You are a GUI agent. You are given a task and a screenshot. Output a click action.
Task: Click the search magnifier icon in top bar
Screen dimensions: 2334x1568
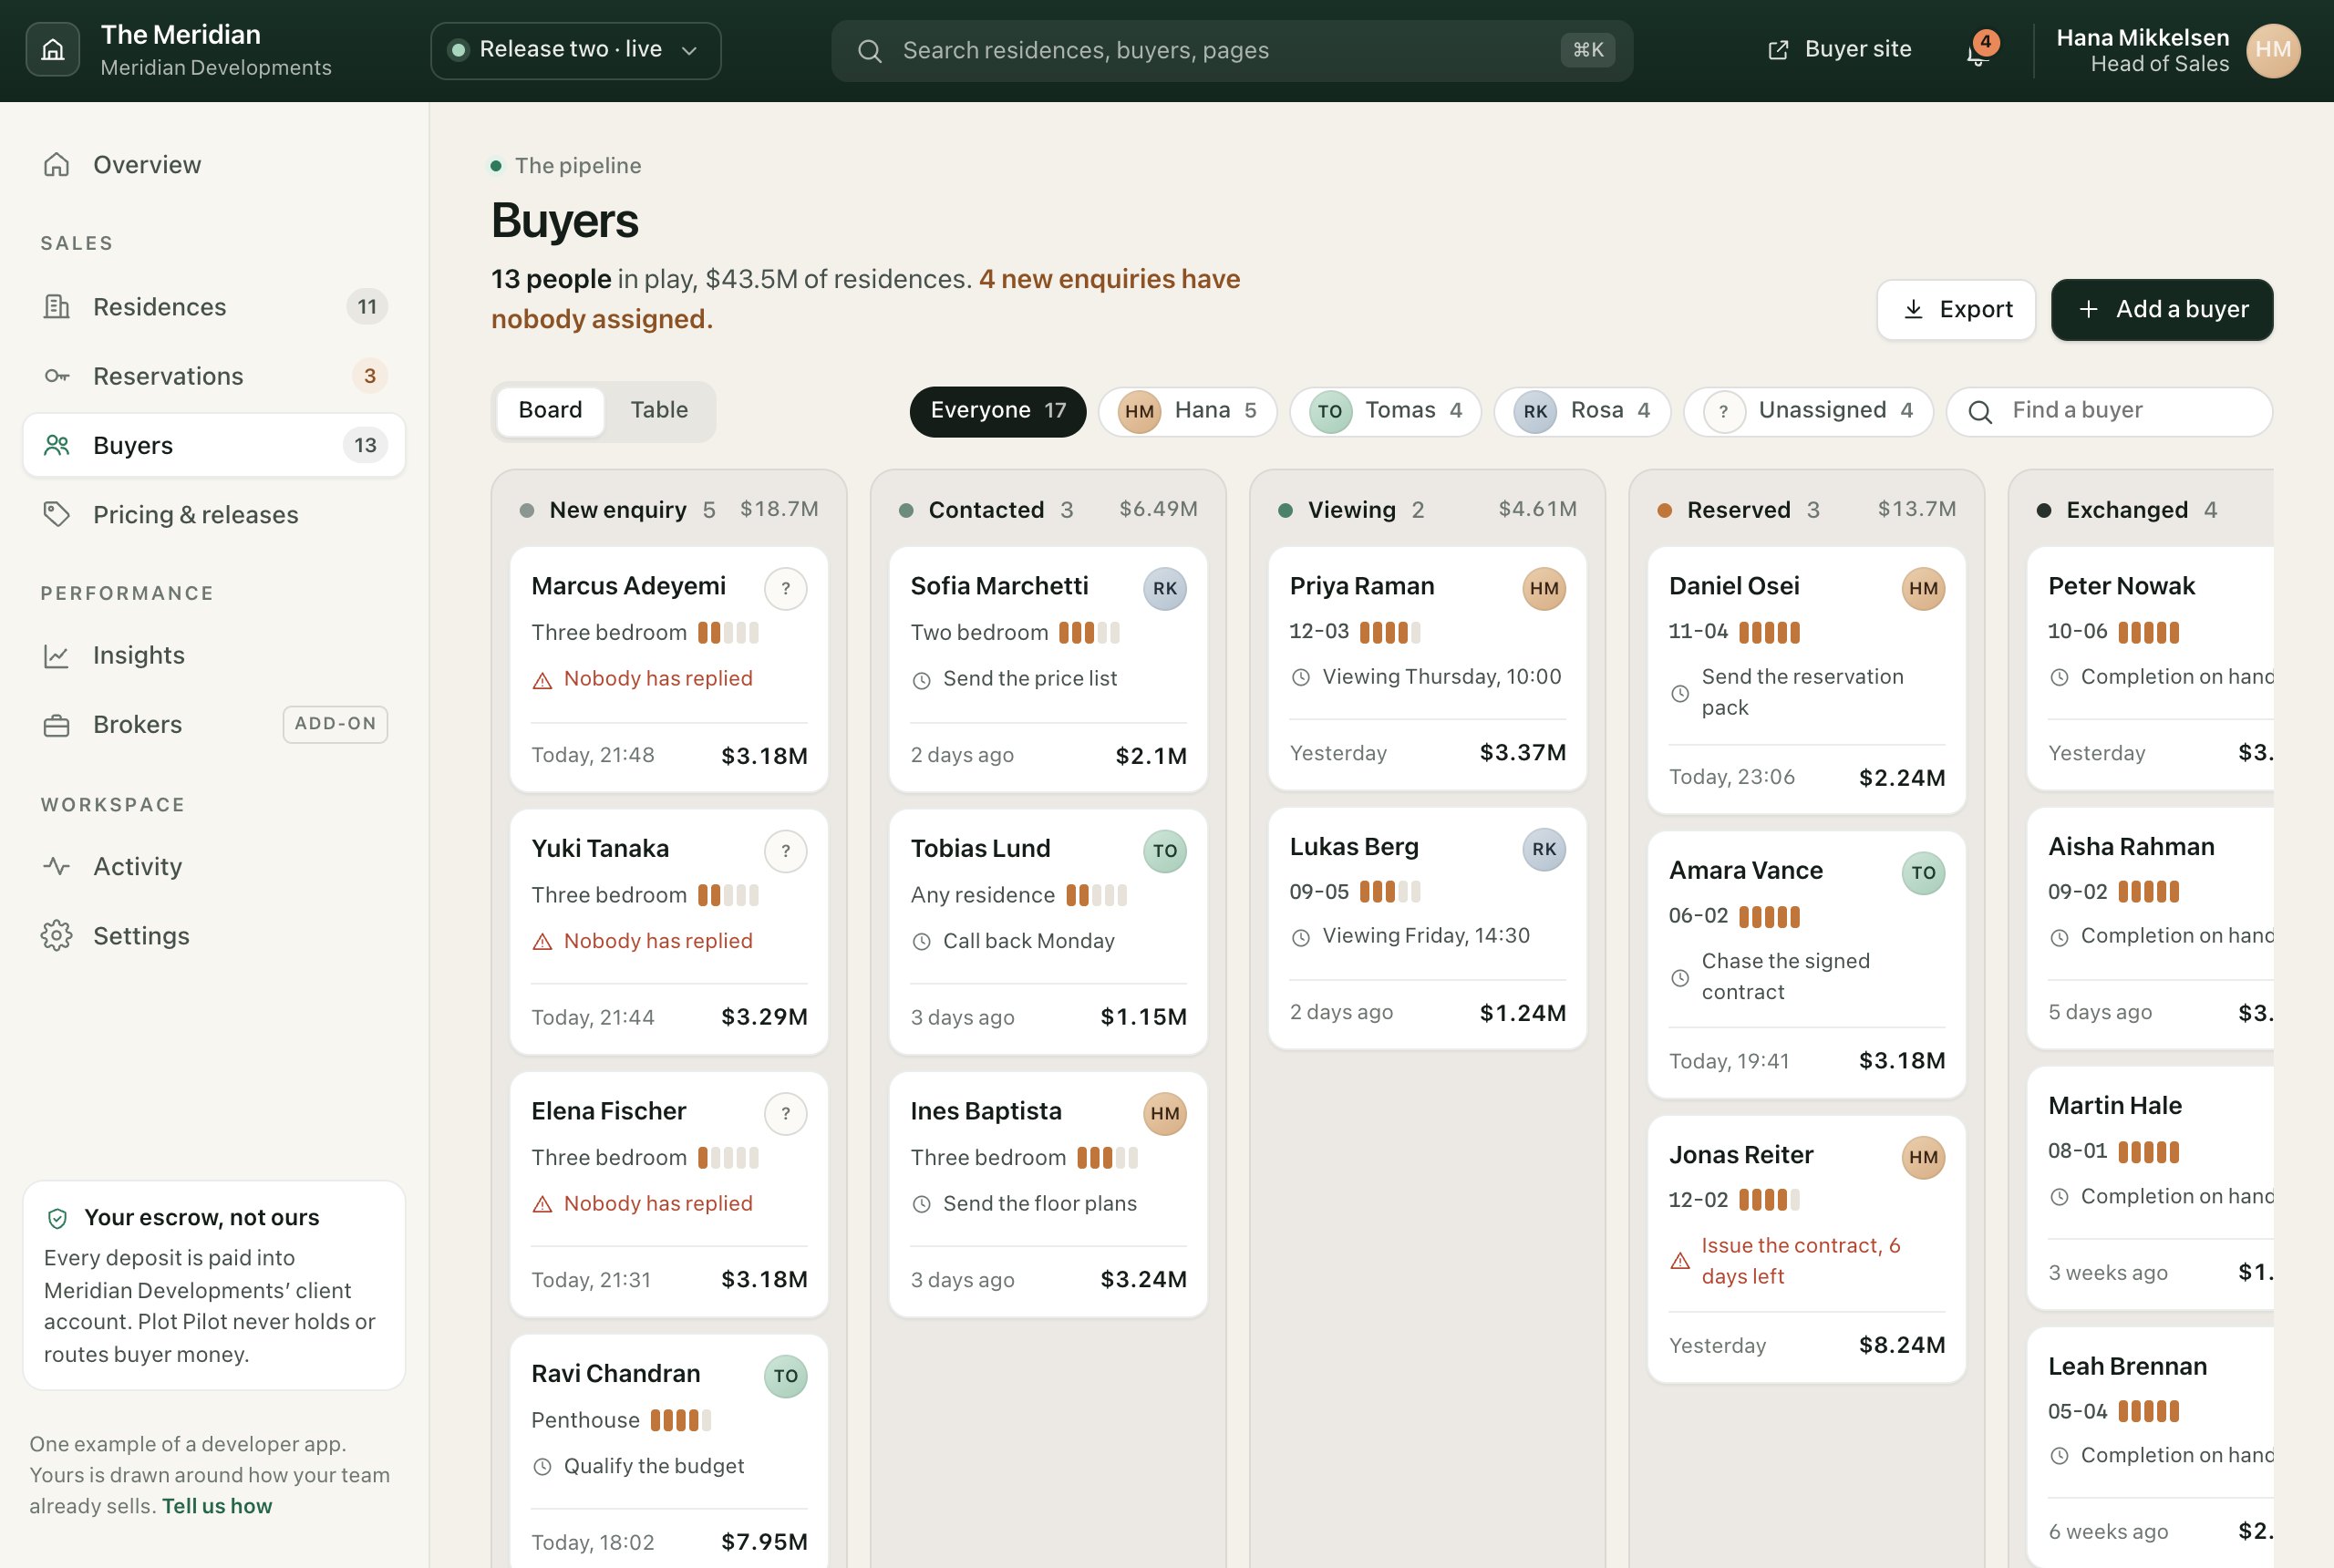pos(870,51)
